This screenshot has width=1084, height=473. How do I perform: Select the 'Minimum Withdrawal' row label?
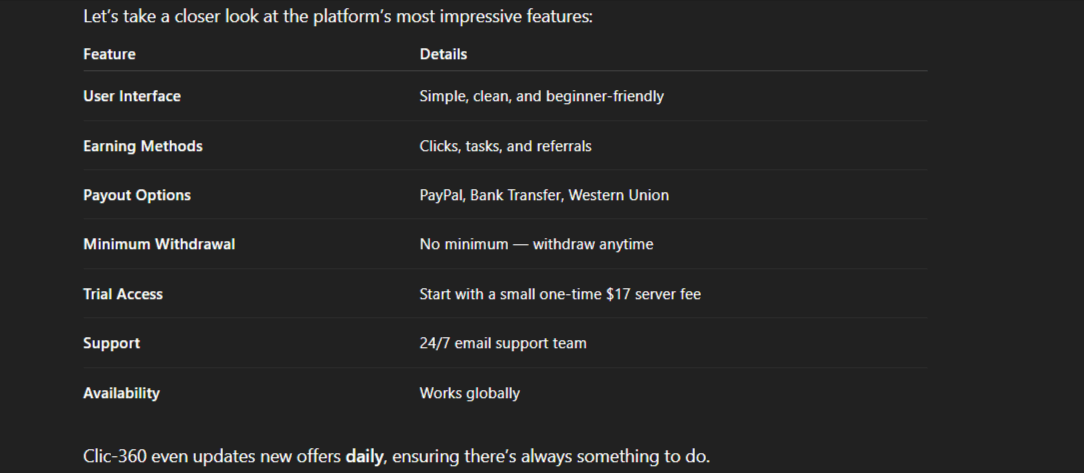click(159, 244)
